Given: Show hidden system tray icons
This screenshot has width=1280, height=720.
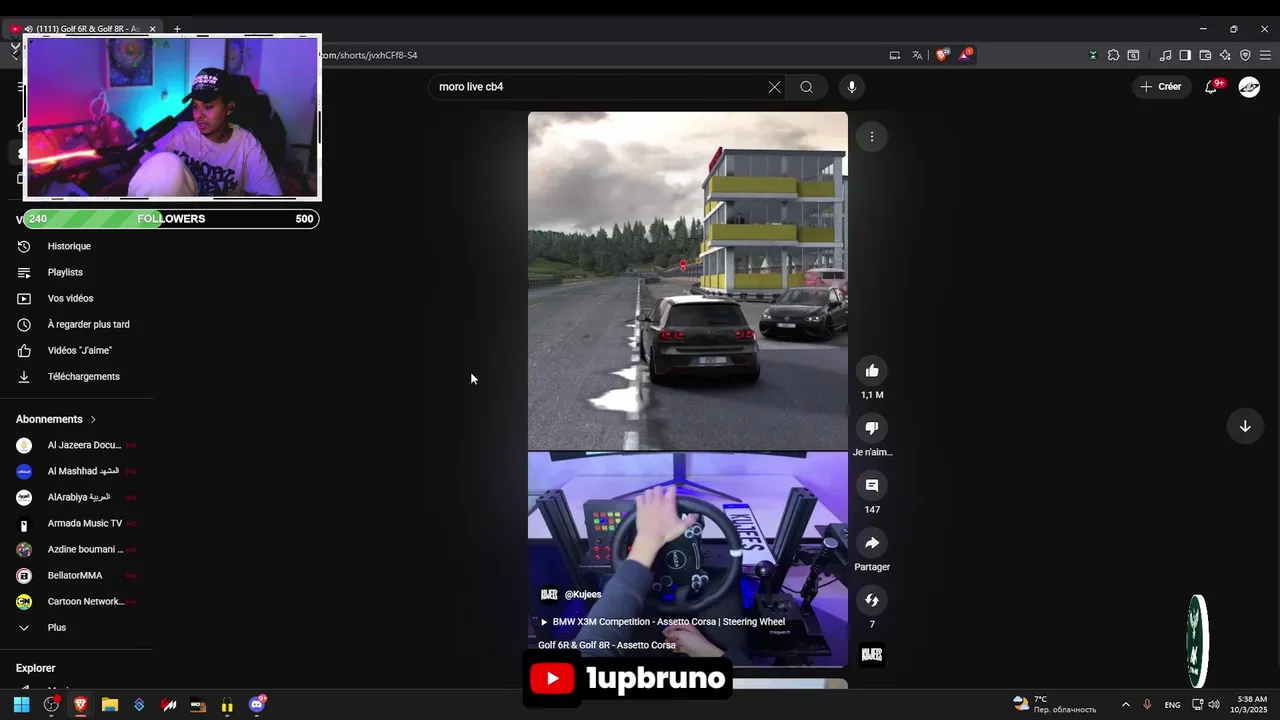Looking at the screenshot, I should 1125,705.
